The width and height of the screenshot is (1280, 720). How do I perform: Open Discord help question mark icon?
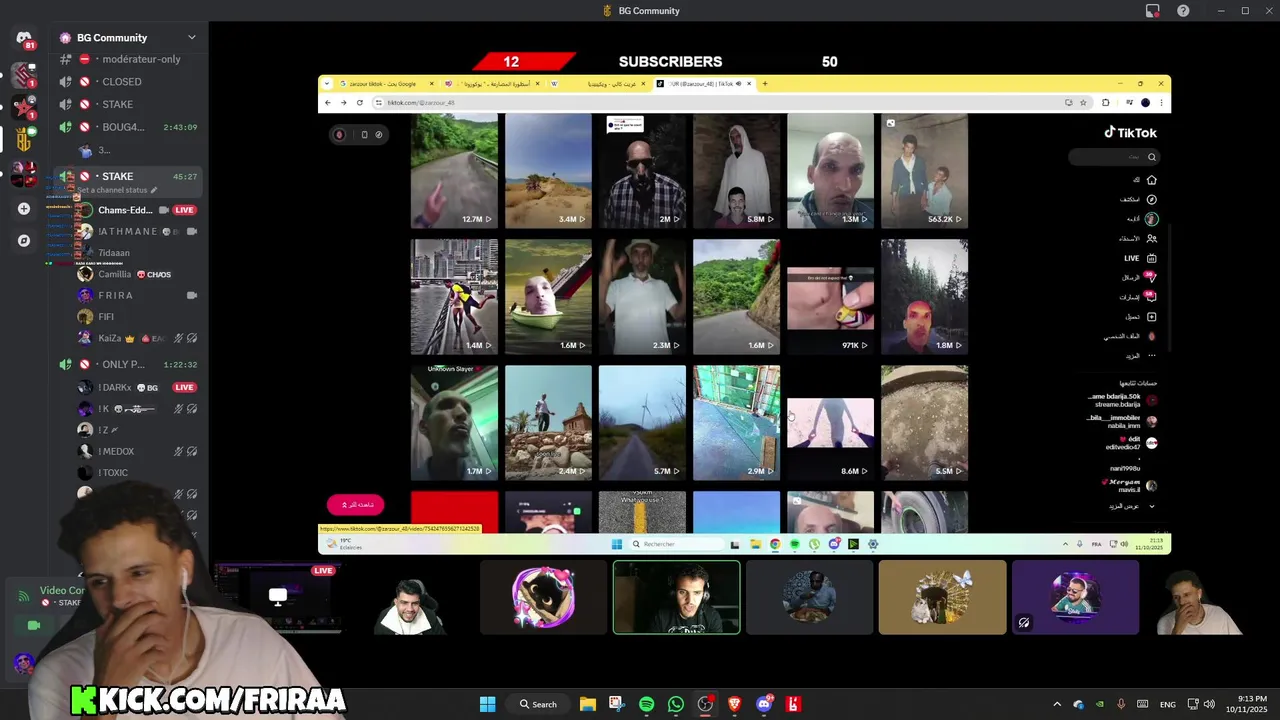tap(1183, 11)
